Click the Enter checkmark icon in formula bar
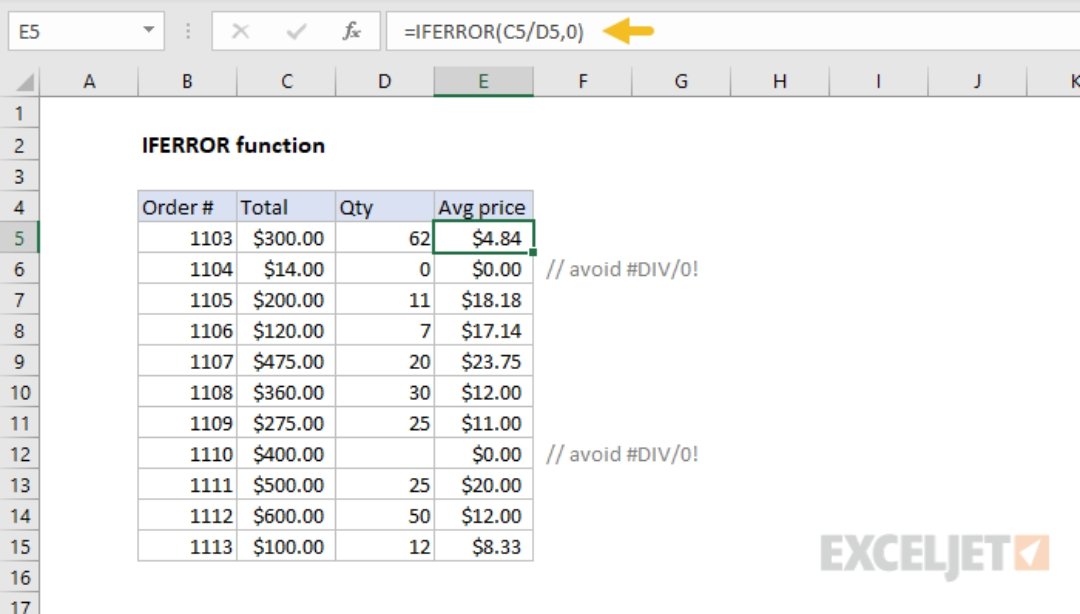 pyautogui.click(x=296, y=32)
